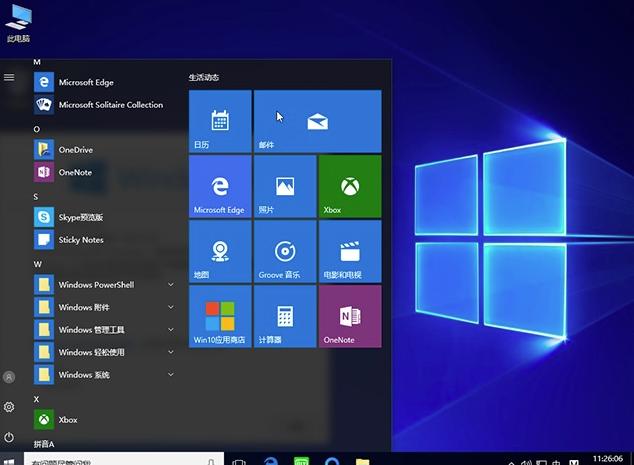634x465 pixels.
Task: Expand the Windows 附件 folder chevron
Action: pos(171,307)
